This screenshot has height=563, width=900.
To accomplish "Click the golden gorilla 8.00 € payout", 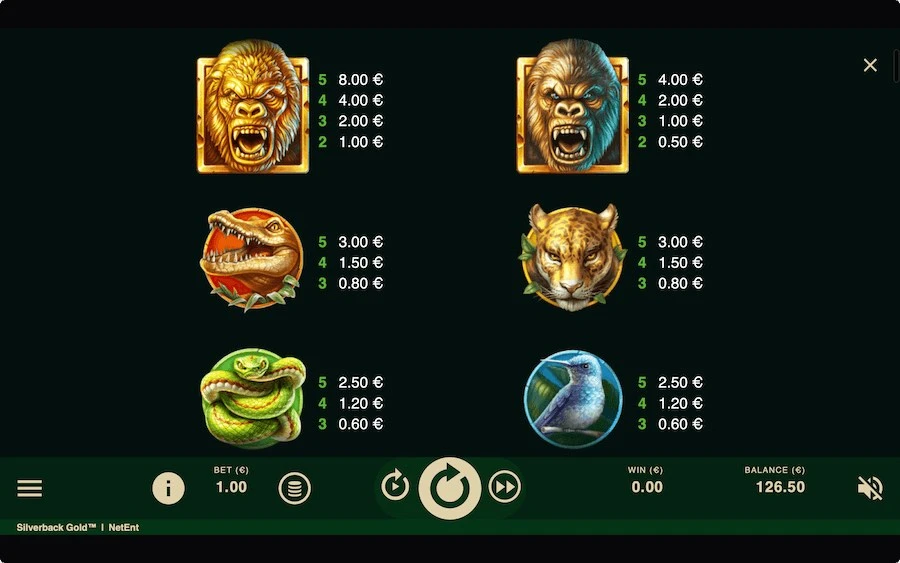I will (360, 79).
